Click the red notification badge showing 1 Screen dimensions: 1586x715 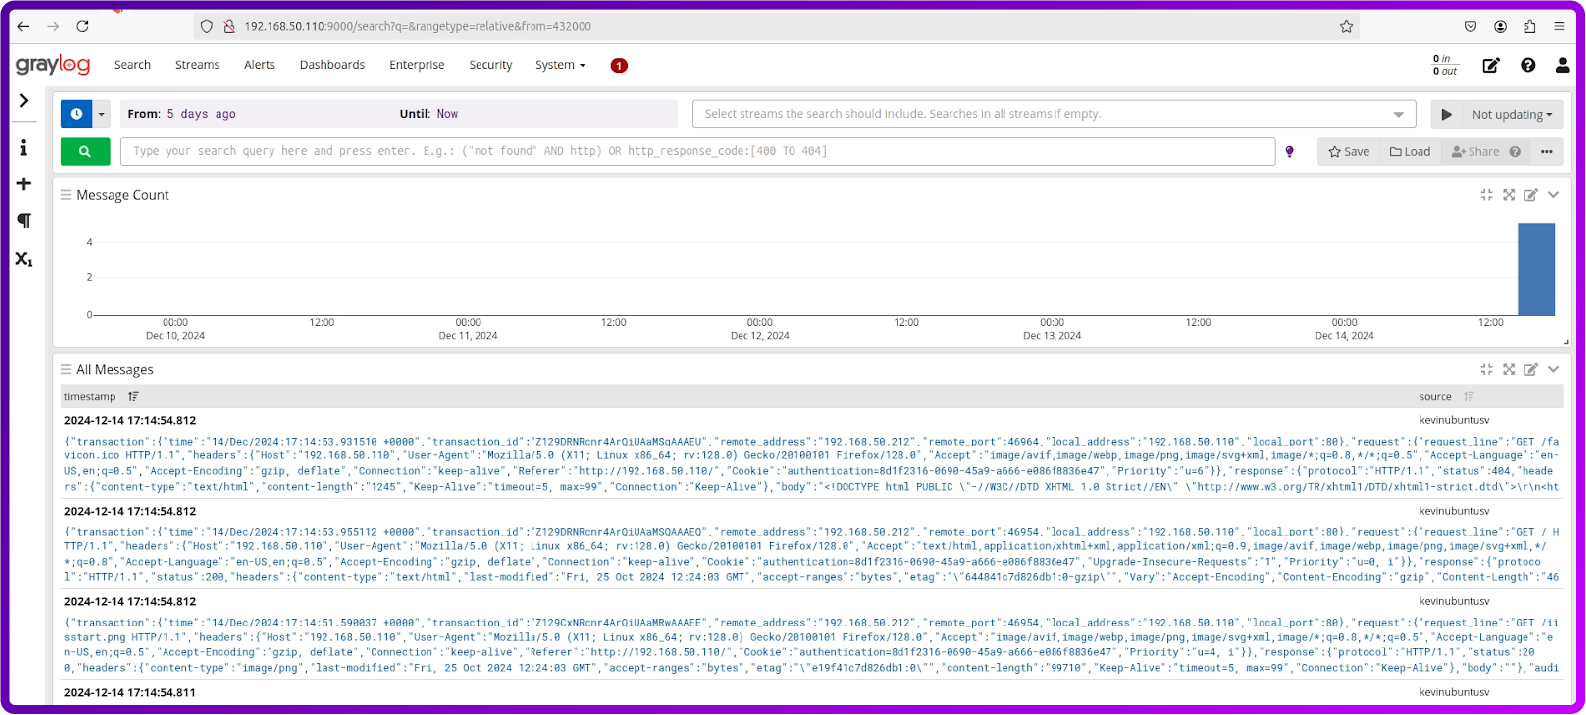tap(619, 66)
